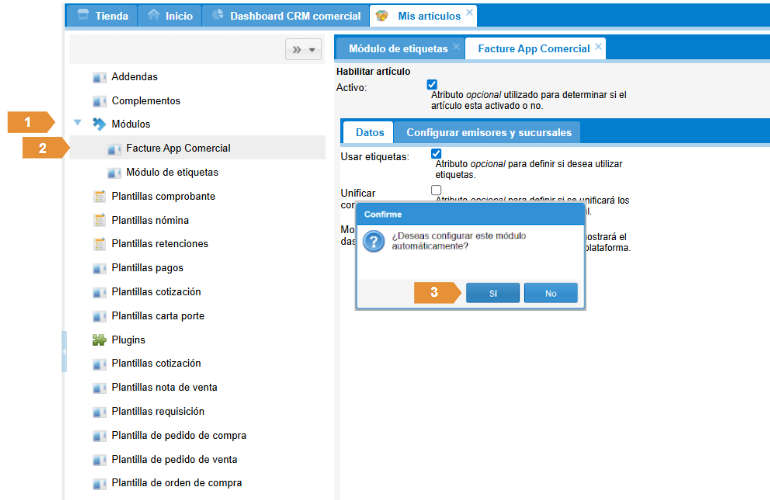Viewport: 770px width, 500px height.
Task: Close the Facture App Comercial tab
Action: (x=598, y=46)
